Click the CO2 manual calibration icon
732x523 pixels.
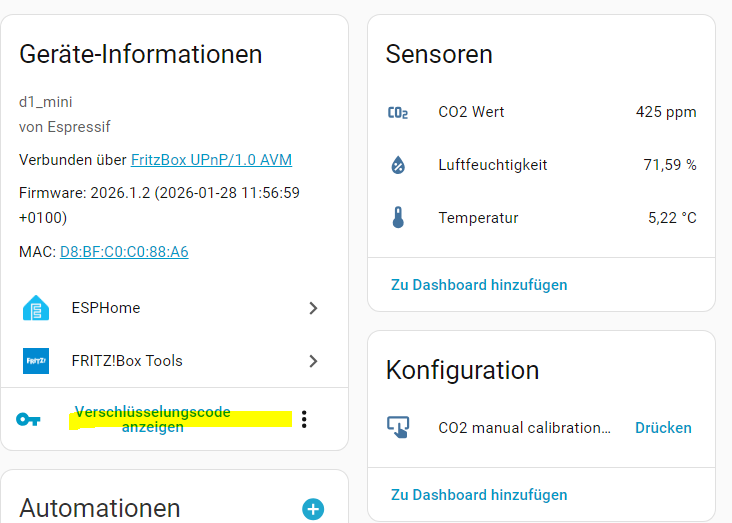click(398, 428)
